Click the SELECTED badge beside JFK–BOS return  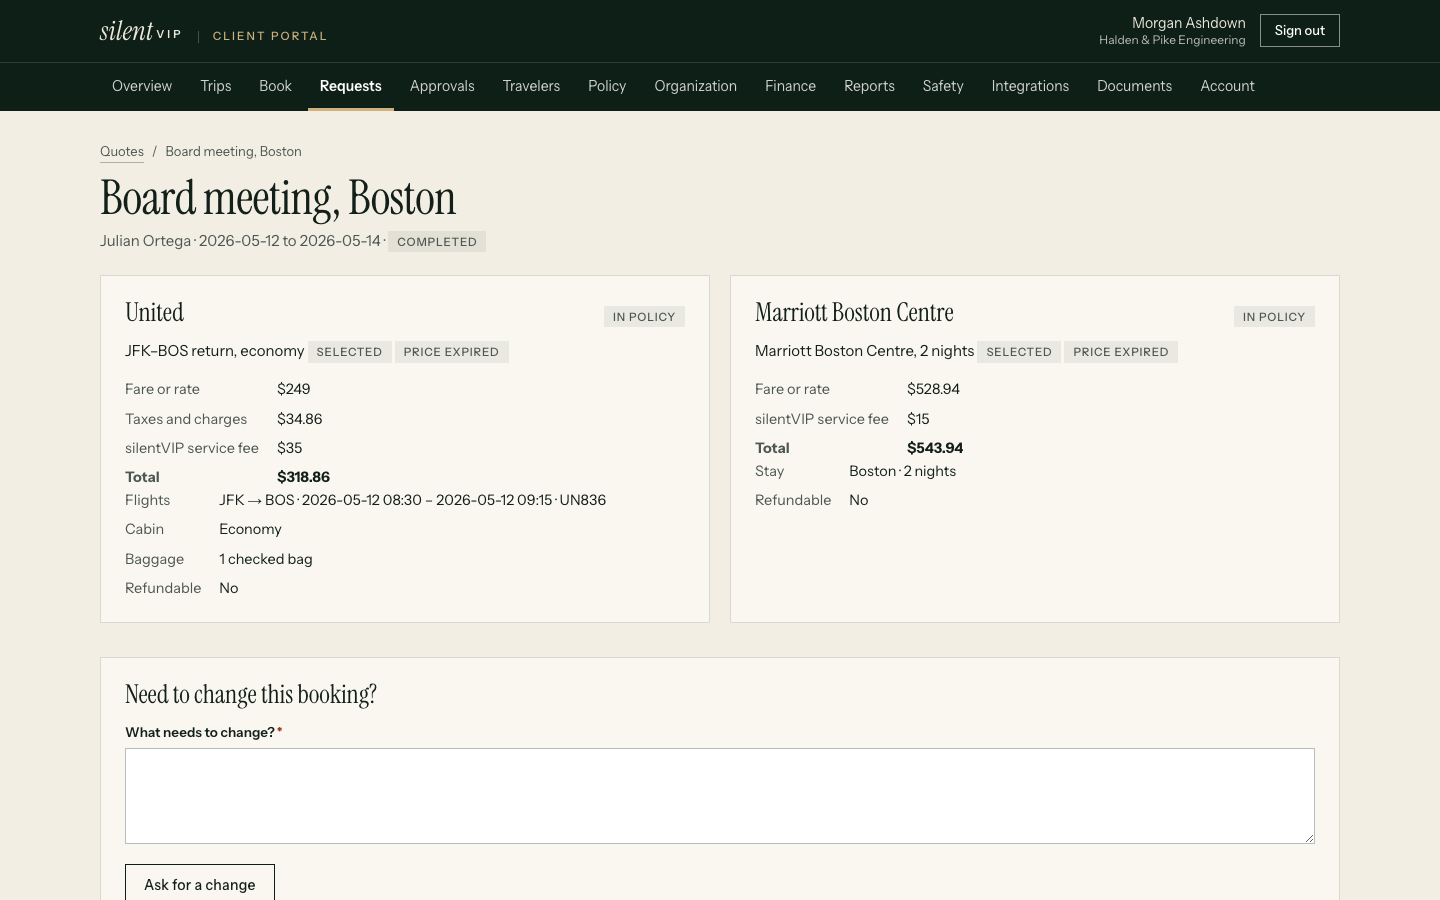tap(349, 352)
